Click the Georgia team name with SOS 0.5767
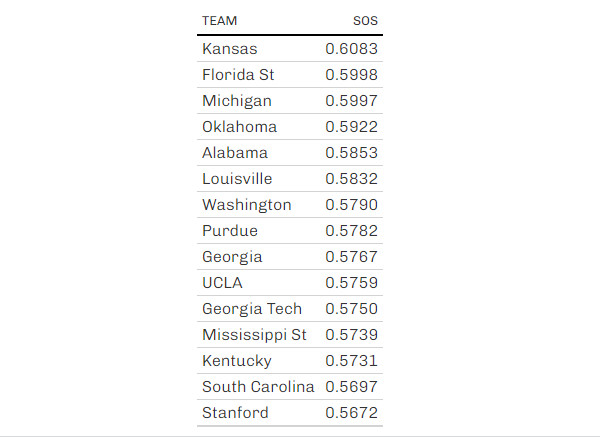The height and width of the screenshot is (437, 600). pos(232,257)
